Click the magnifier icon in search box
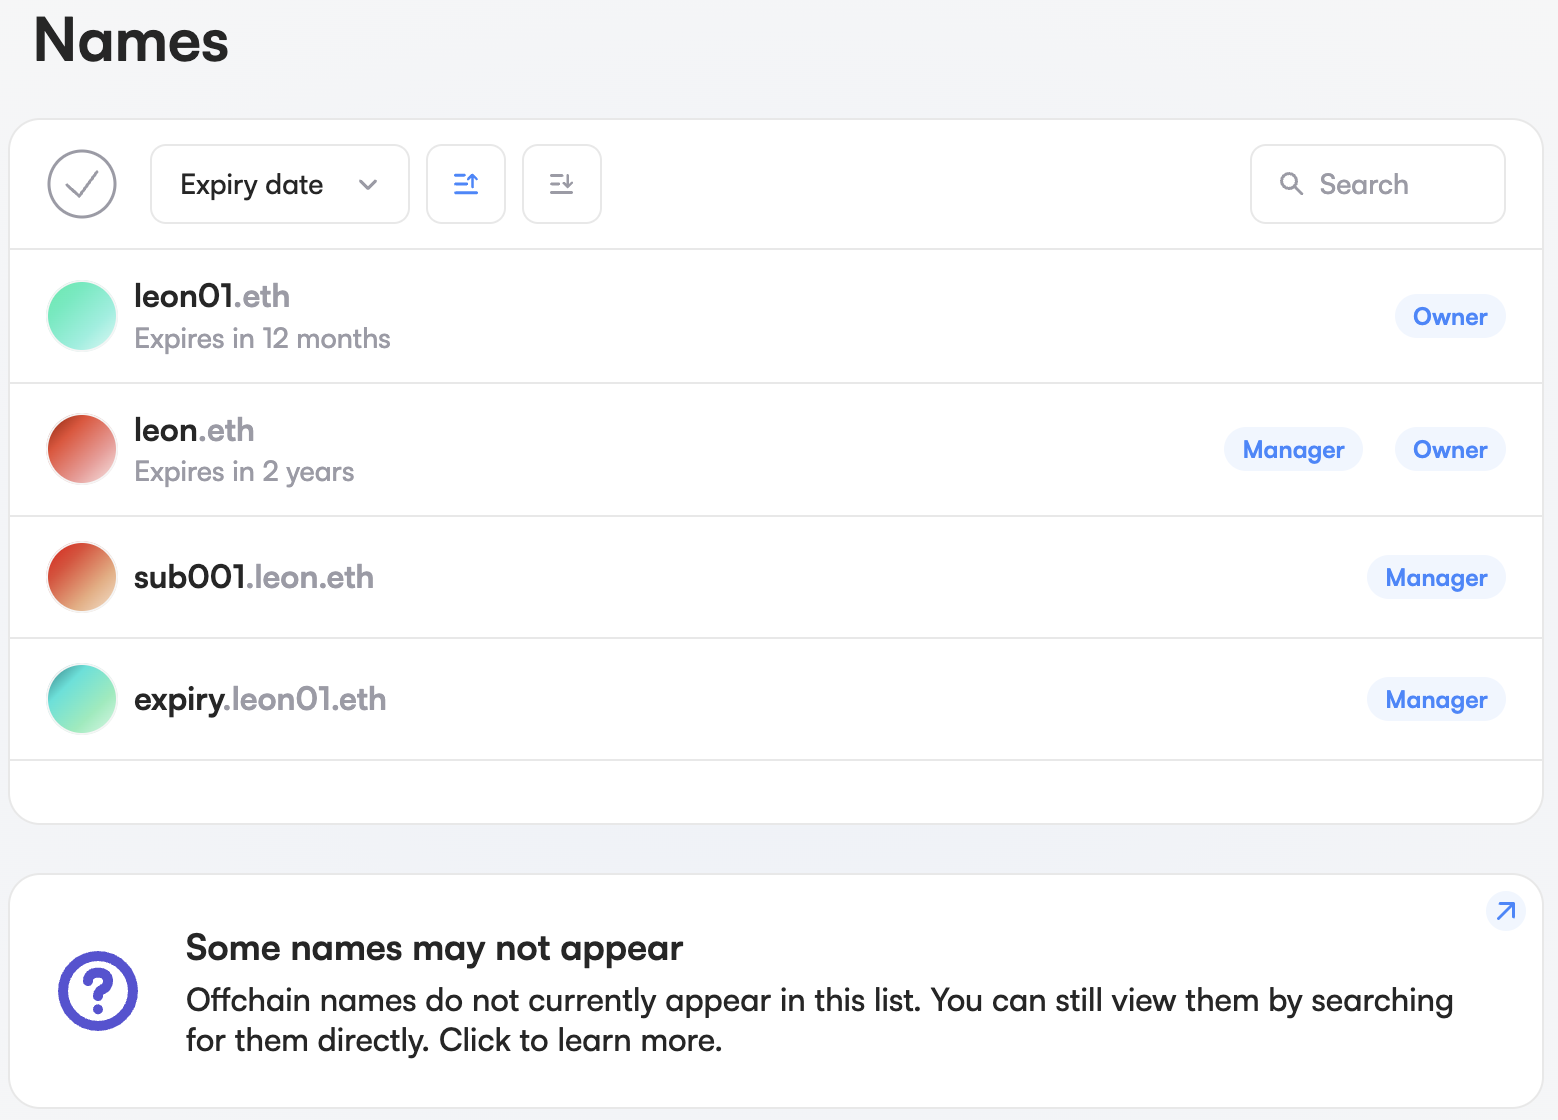 1291,184
